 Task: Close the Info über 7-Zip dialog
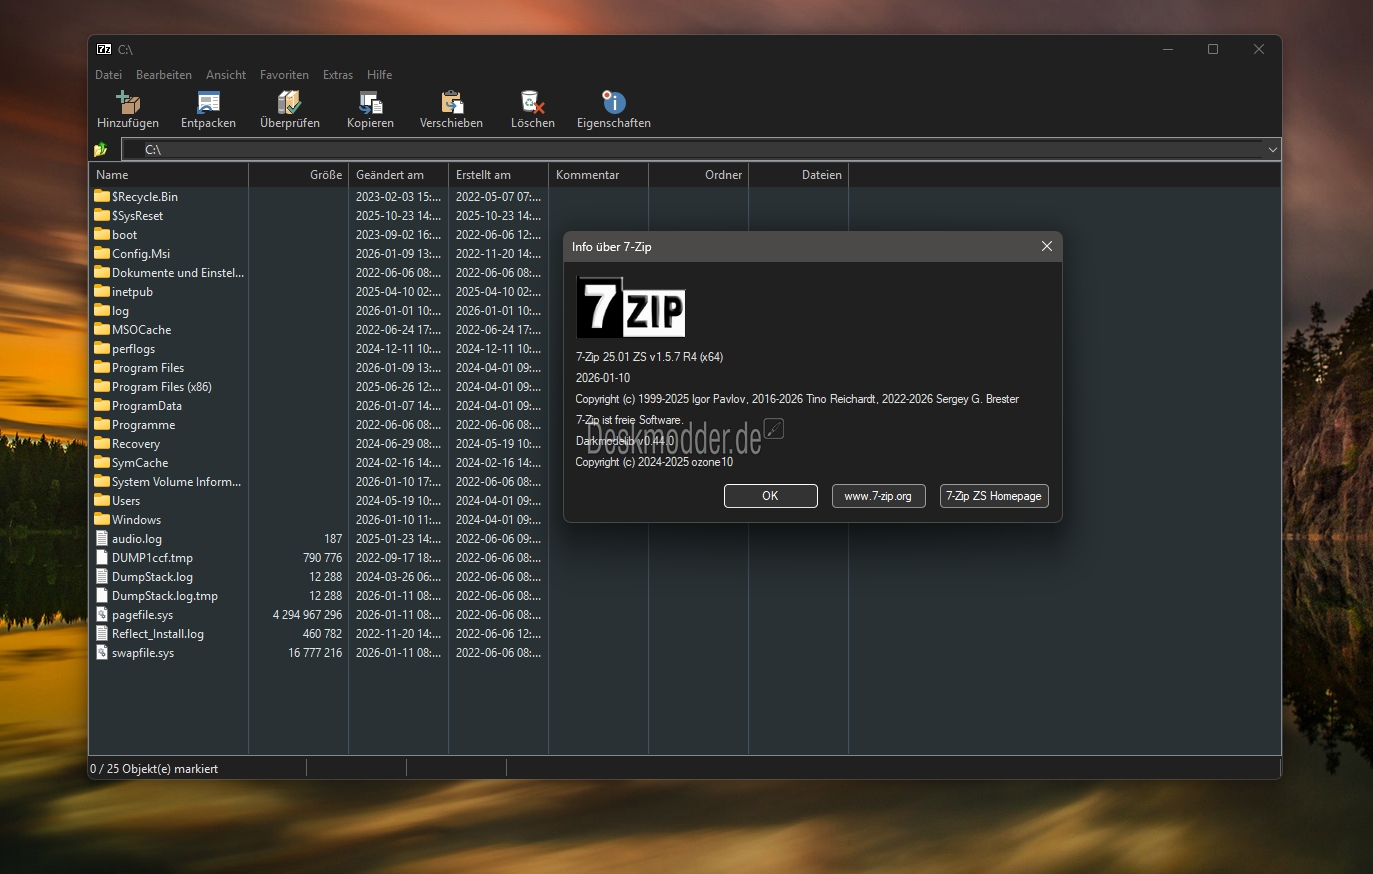click(x=1046, y=246)
